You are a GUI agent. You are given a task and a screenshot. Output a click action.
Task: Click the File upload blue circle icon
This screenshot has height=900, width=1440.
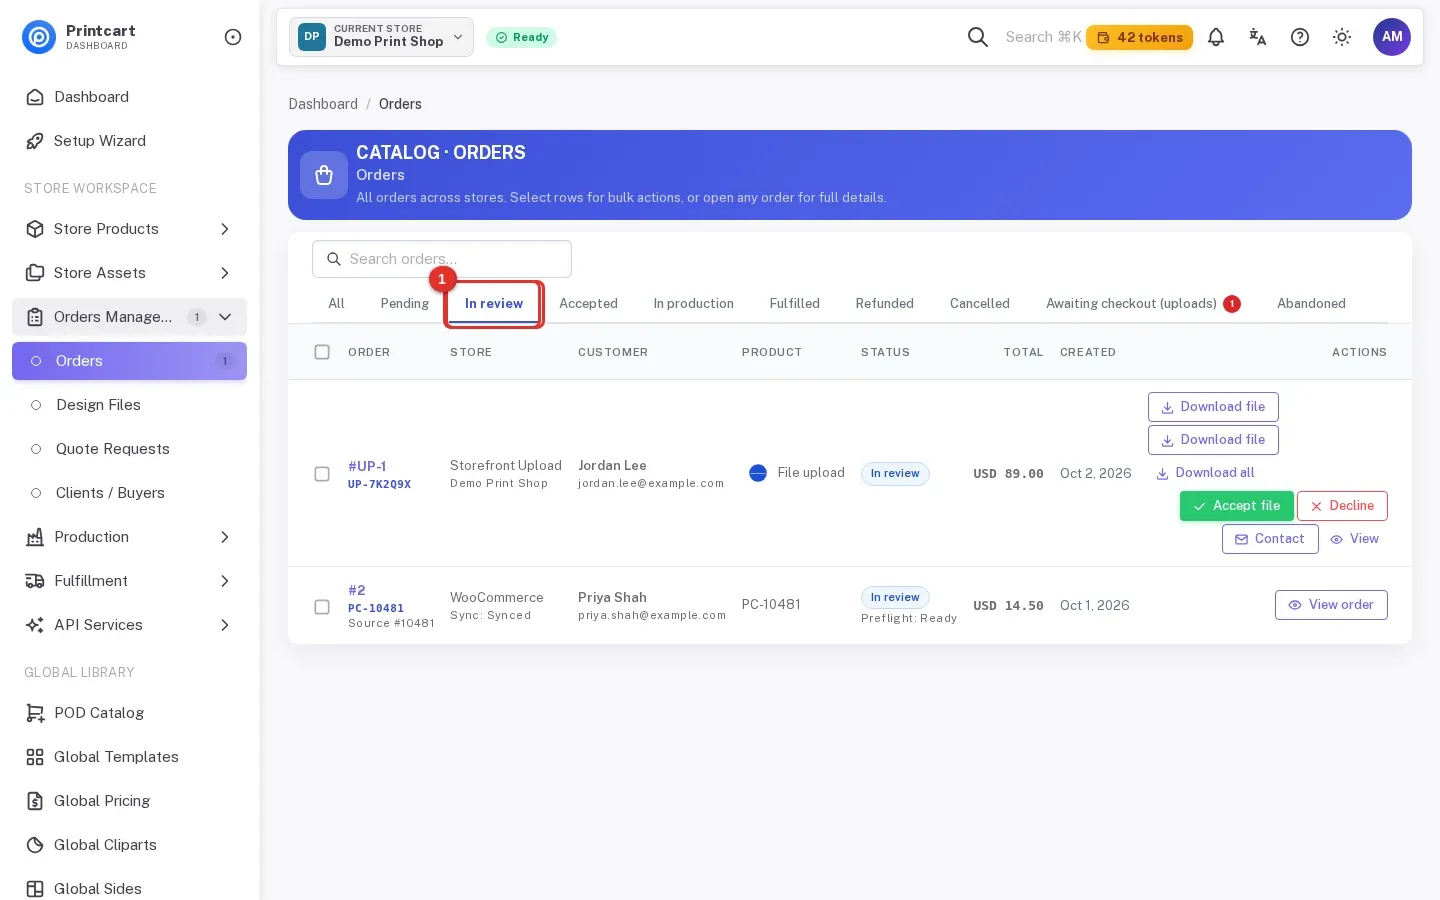point(758,473)
